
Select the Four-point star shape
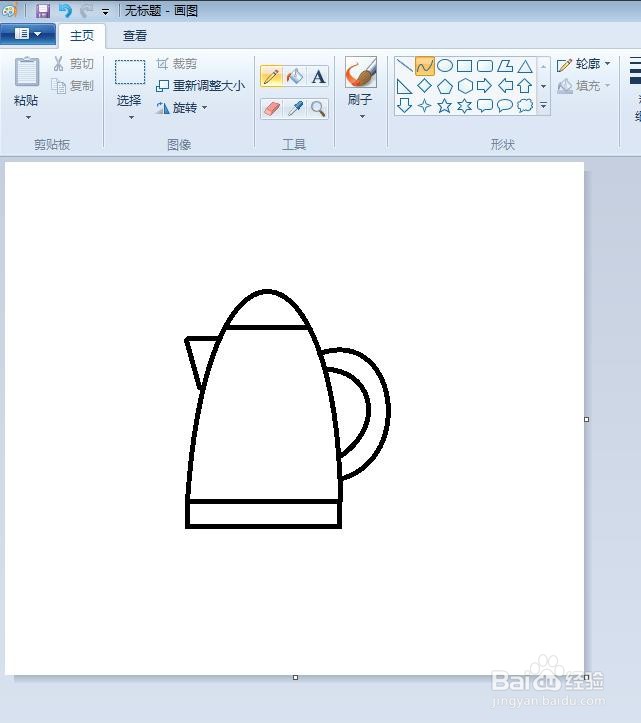424,106
